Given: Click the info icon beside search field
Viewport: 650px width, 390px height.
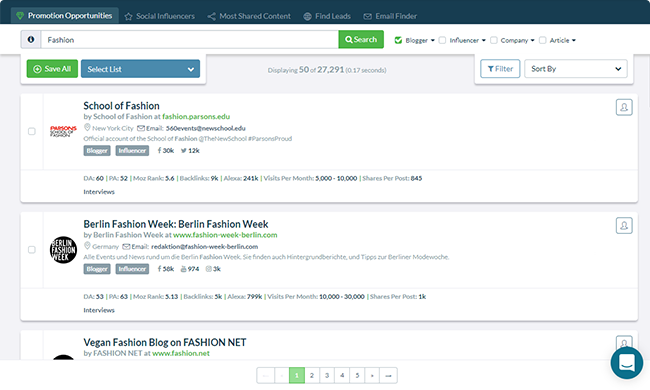Looking at the screenshot, I should (31, 39).
